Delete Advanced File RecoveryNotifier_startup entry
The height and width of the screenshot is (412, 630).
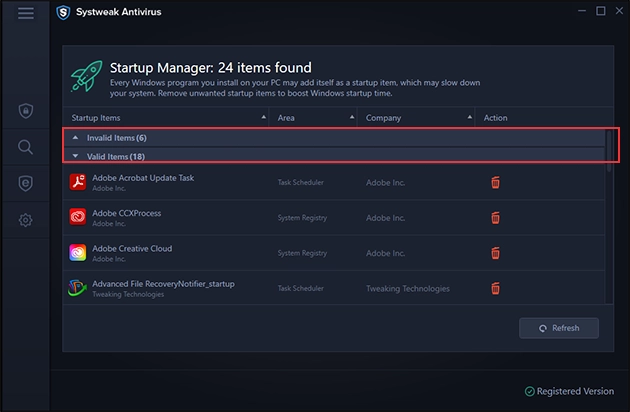click(x=495, y=288)
